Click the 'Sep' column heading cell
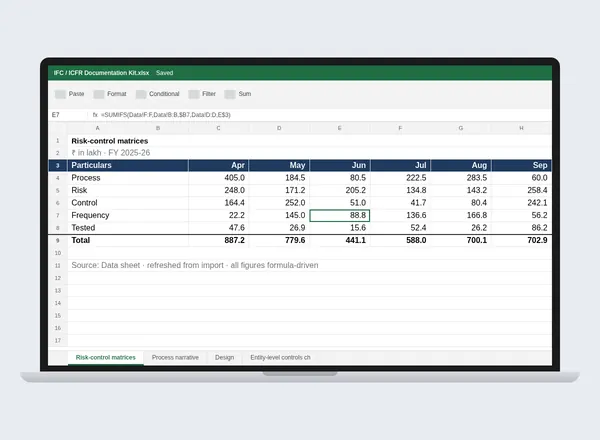This screenshot has width=600, height=440. click(521, 165)
